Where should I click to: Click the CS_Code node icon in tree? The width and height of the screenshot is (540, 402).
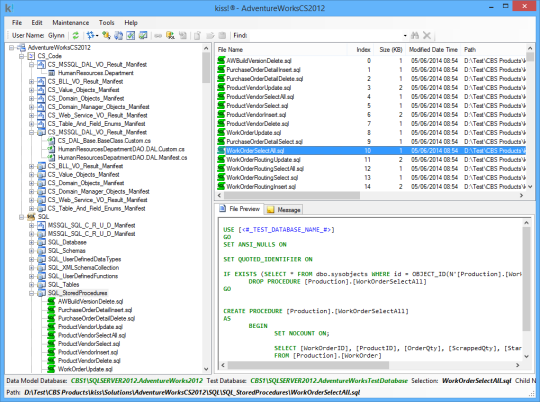(x=31, y=56)
